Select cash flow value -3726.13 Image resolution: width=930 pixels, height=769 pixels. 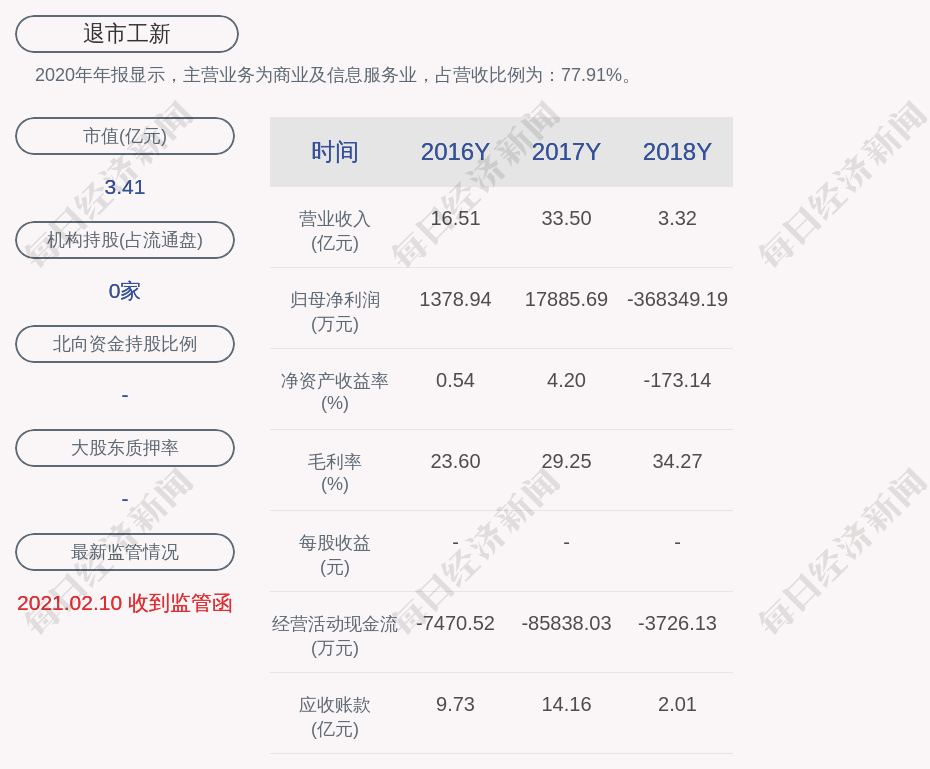(677, 623)
